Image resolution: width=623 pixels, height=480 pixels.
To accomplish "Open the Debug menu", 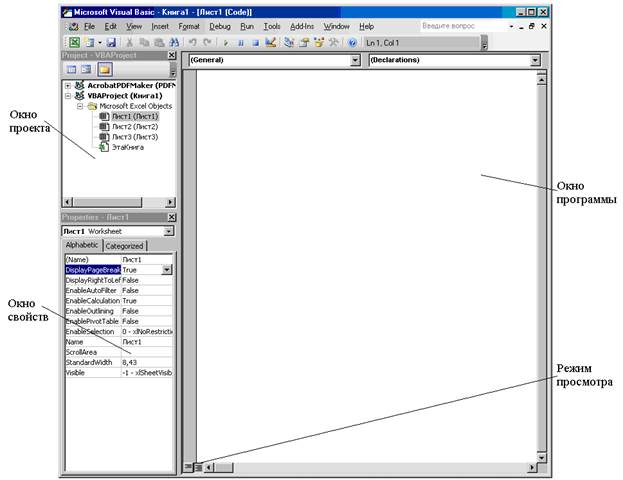I will point(220,27).
